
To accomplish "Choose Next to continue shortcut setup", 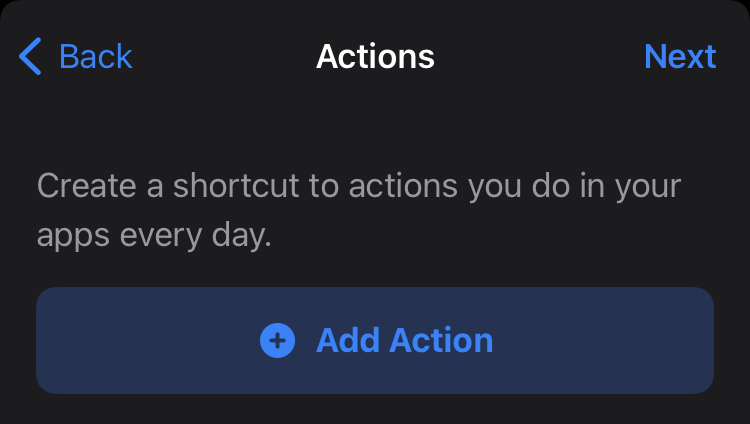I will [680, 56].
